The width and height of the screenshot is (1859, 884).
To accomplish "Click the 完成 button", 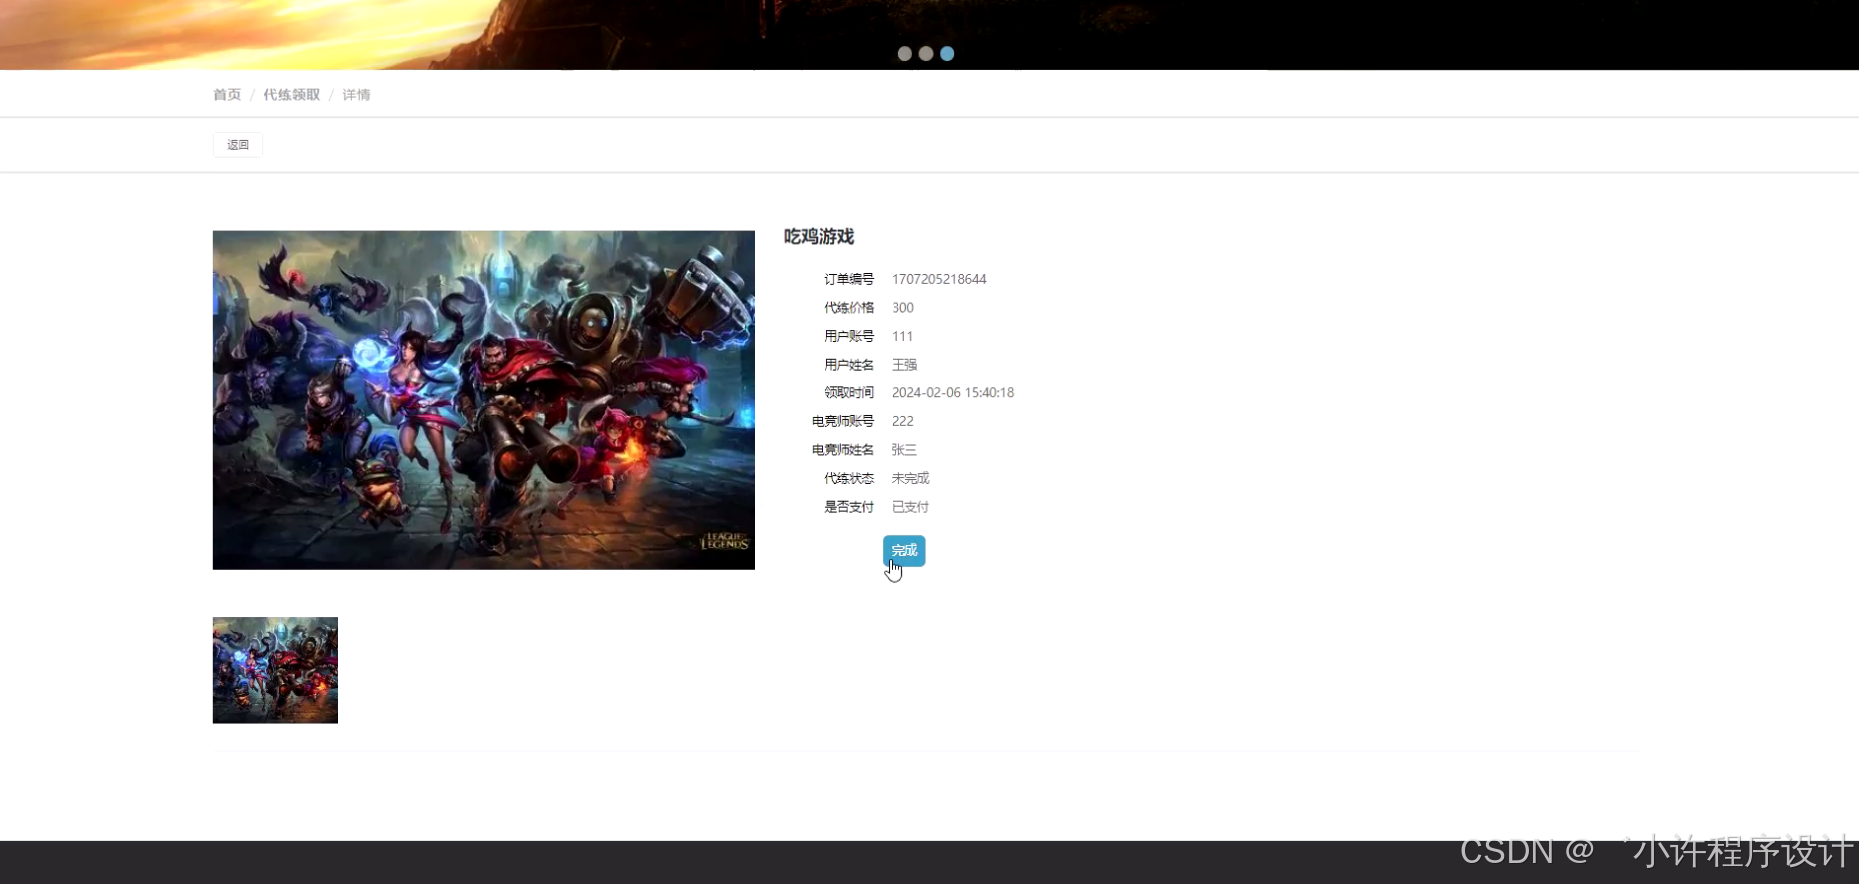I will click(904, 551).
